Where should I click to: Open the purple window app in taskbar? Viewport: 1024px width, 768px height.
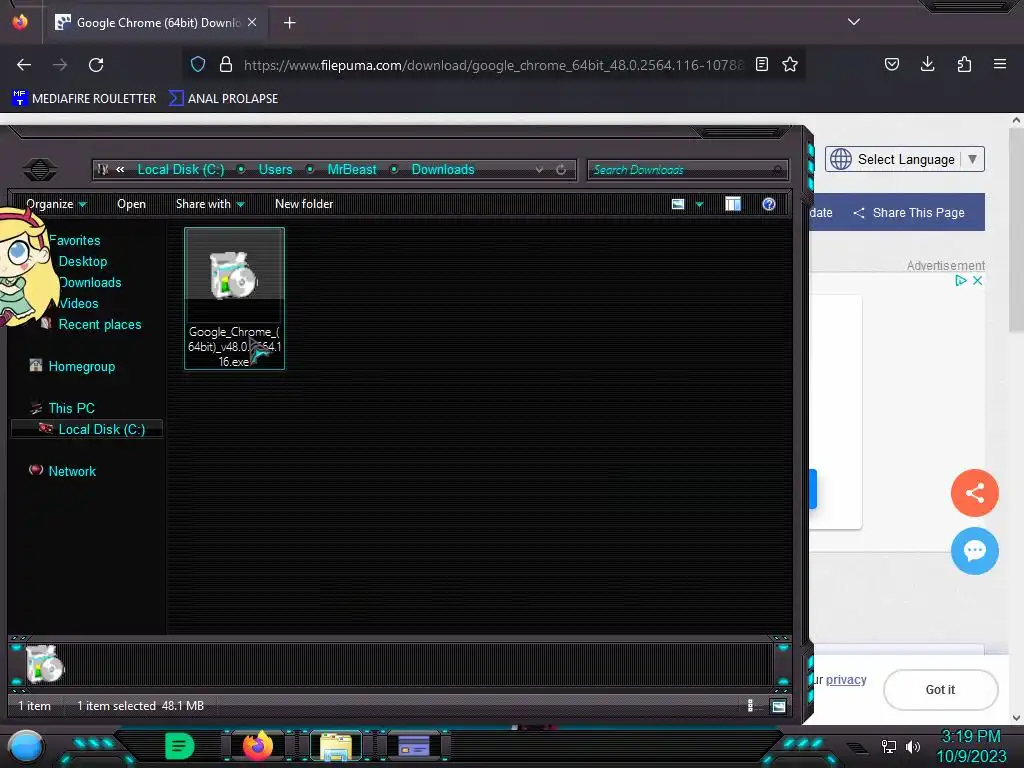(413, 746)
